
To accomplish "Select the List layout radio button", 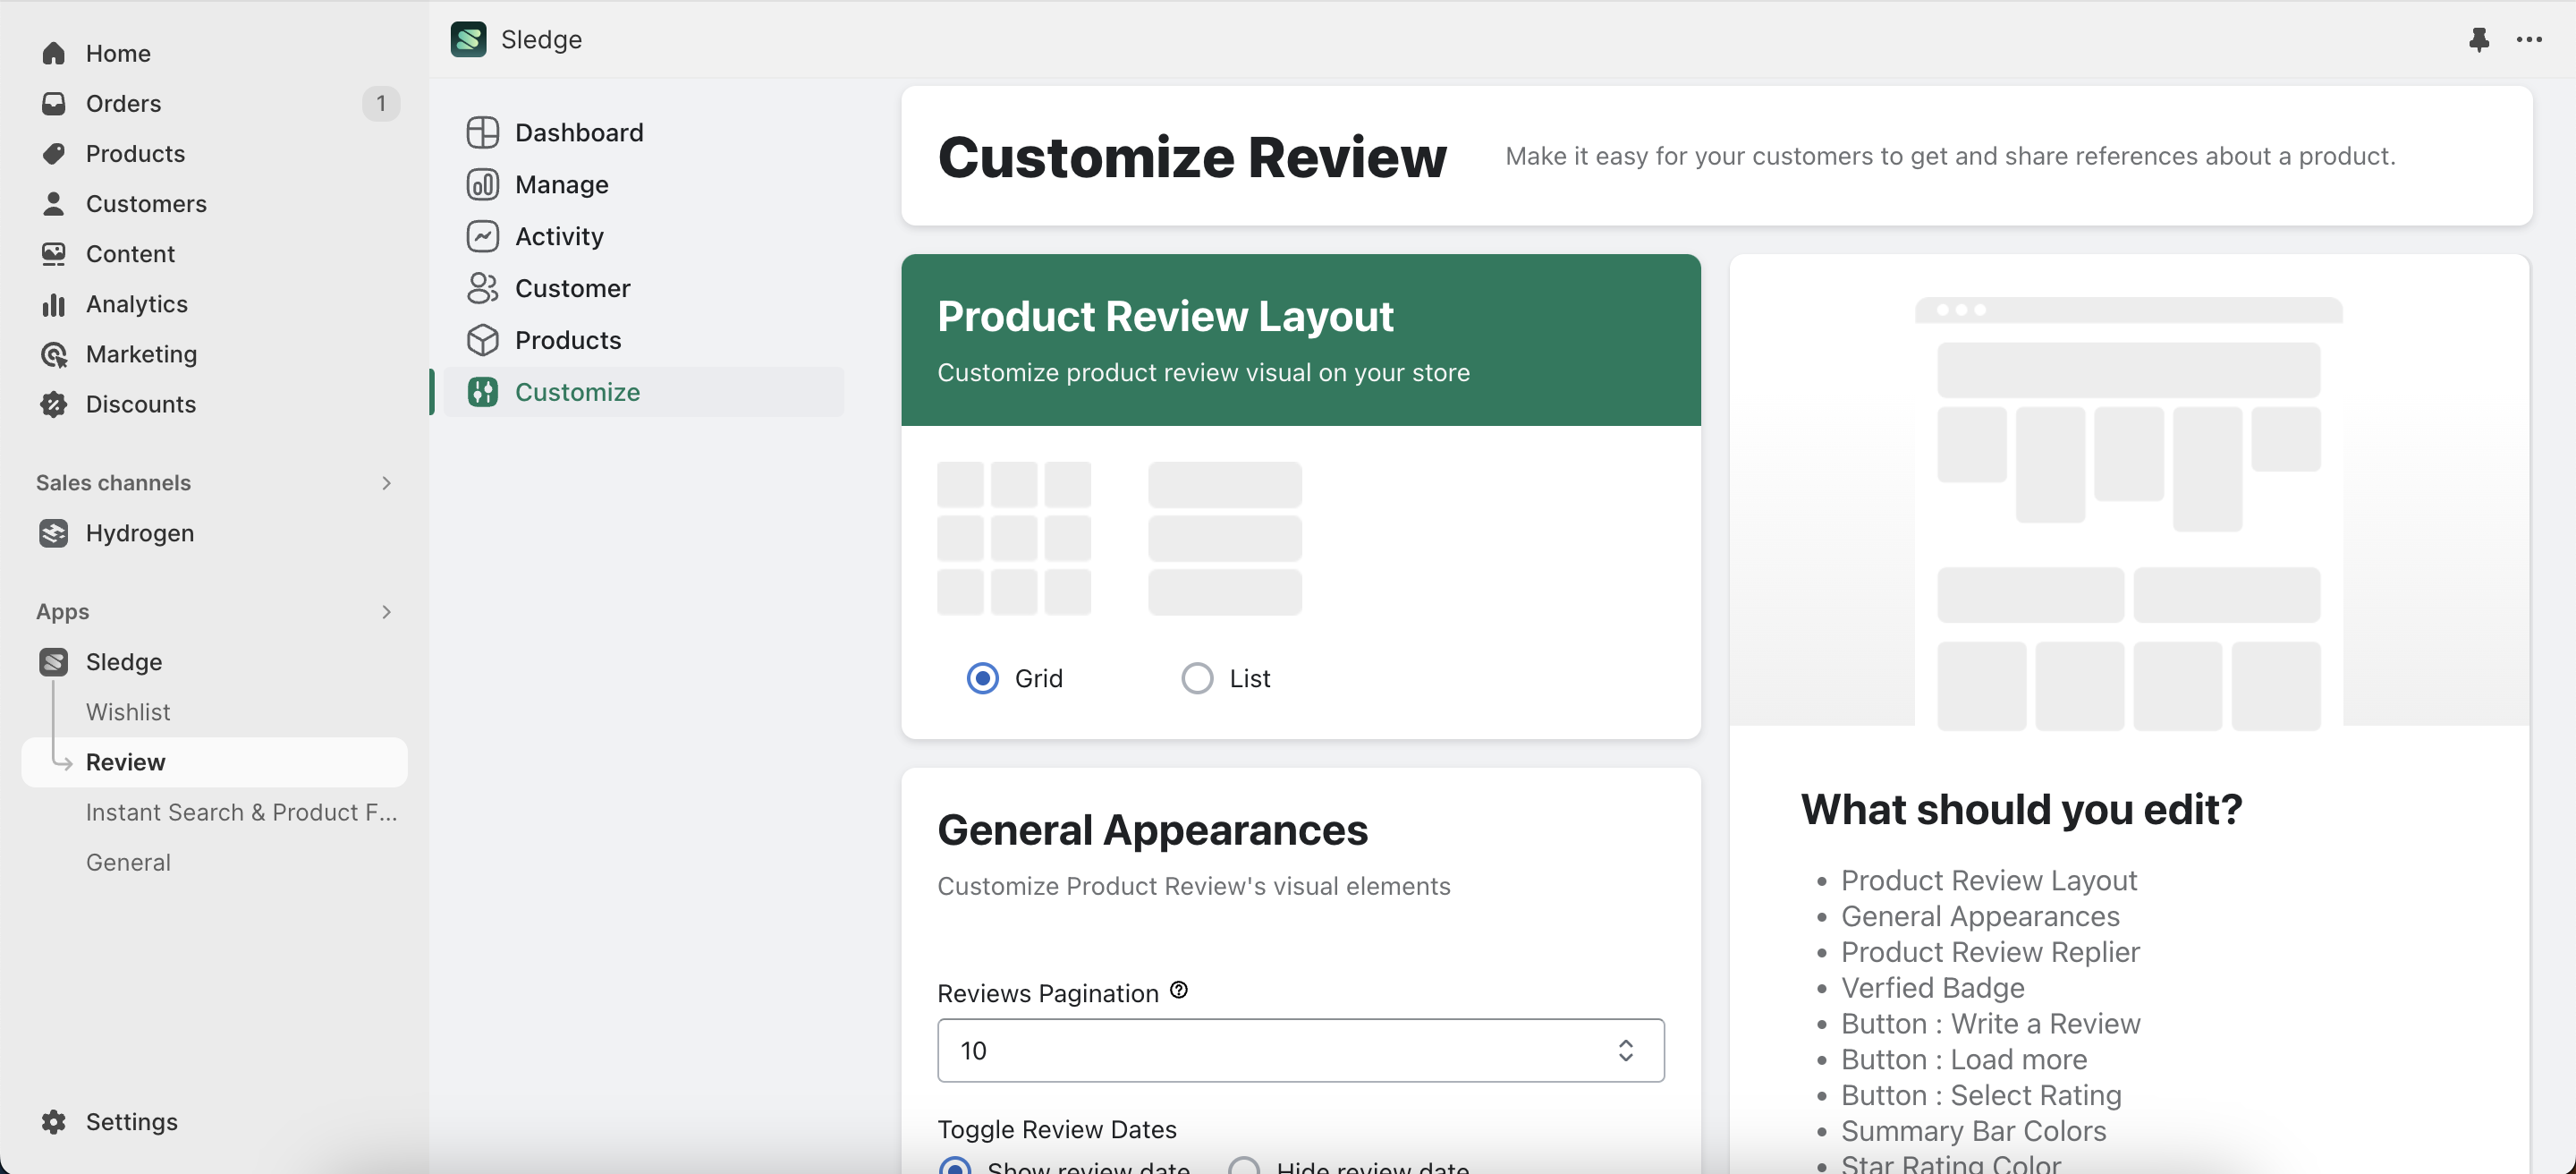I will tap(1196, 678).
